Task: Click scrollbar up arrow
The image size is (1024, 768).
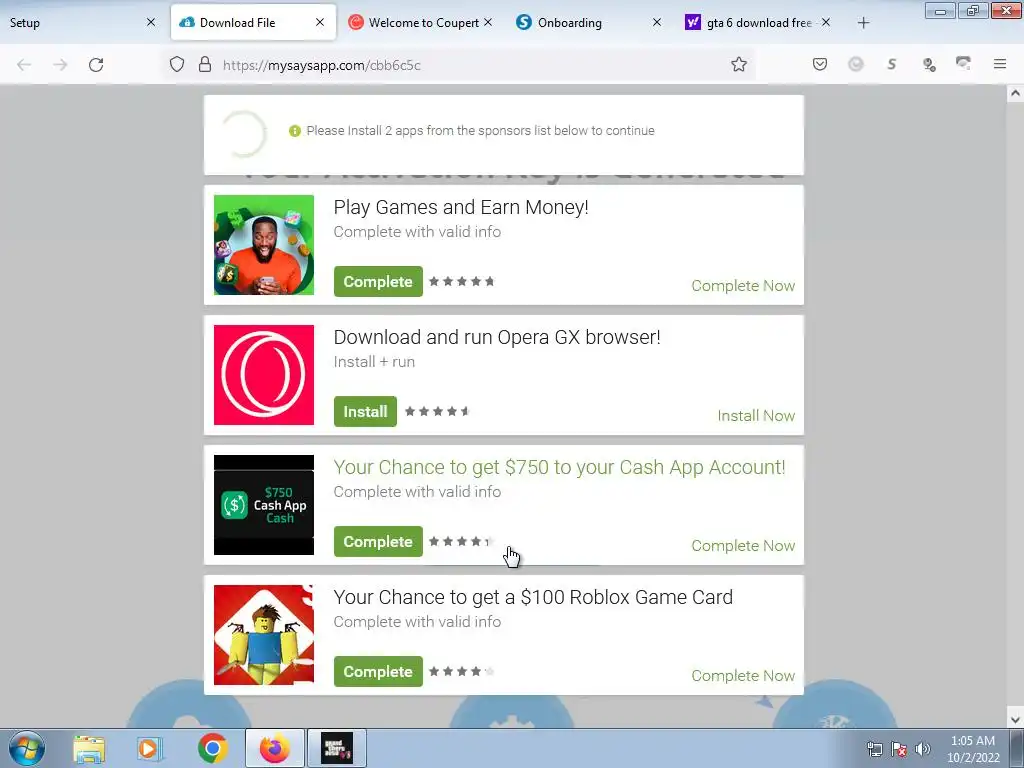Action: (x=1015, y=93)
